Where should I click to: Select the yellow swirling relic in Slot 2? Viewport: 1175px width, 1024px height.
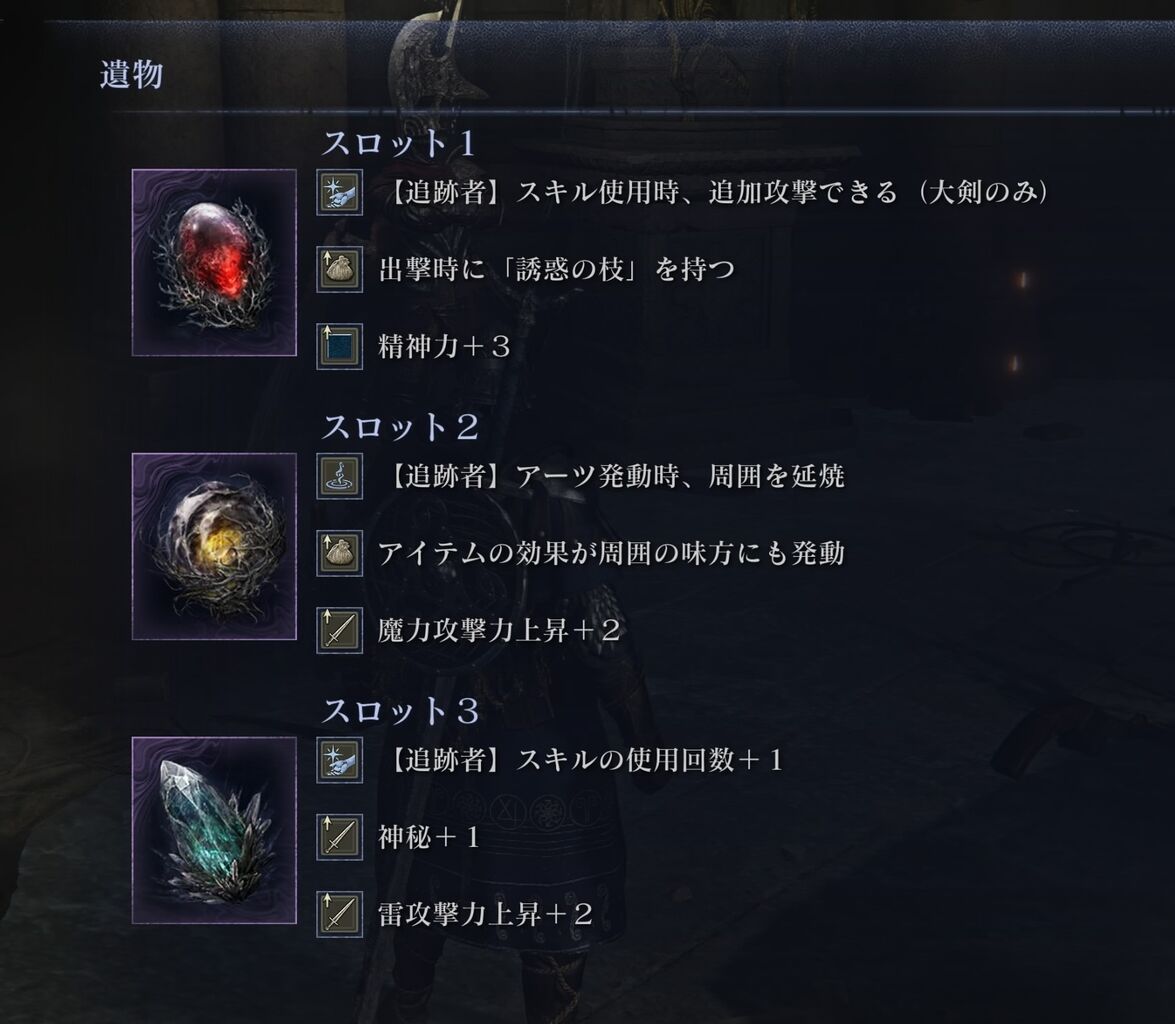coord(214,546)
